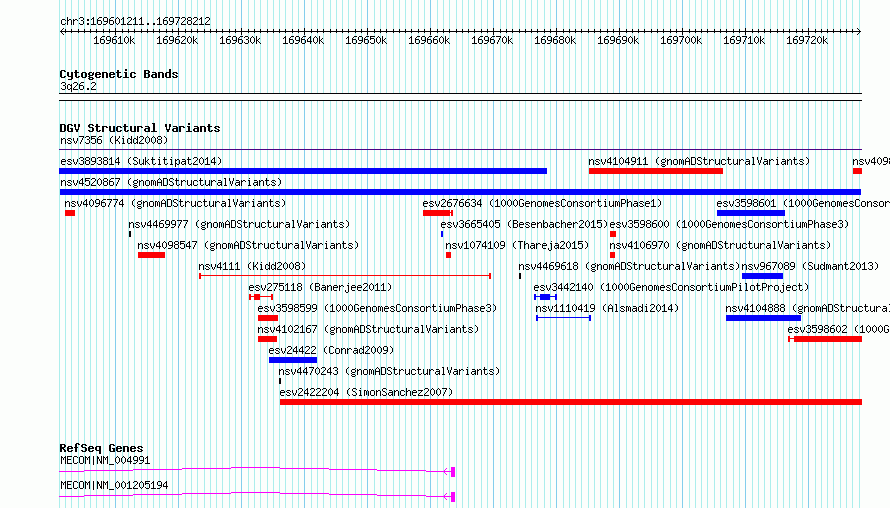Click nsv4102167 (gnomADStructuralVariants) label

pos(368,329)
